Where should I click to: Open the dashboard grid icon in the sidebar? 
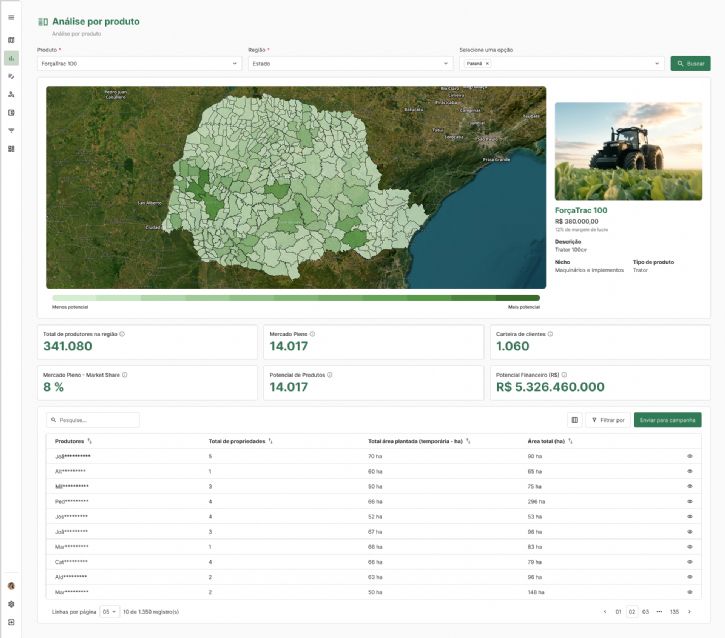click(11, 149)
